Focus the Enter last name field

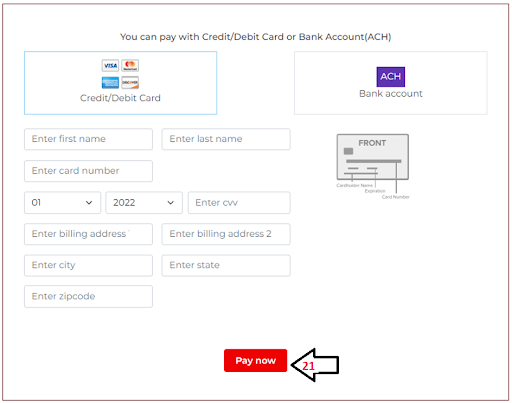point(226,139)
